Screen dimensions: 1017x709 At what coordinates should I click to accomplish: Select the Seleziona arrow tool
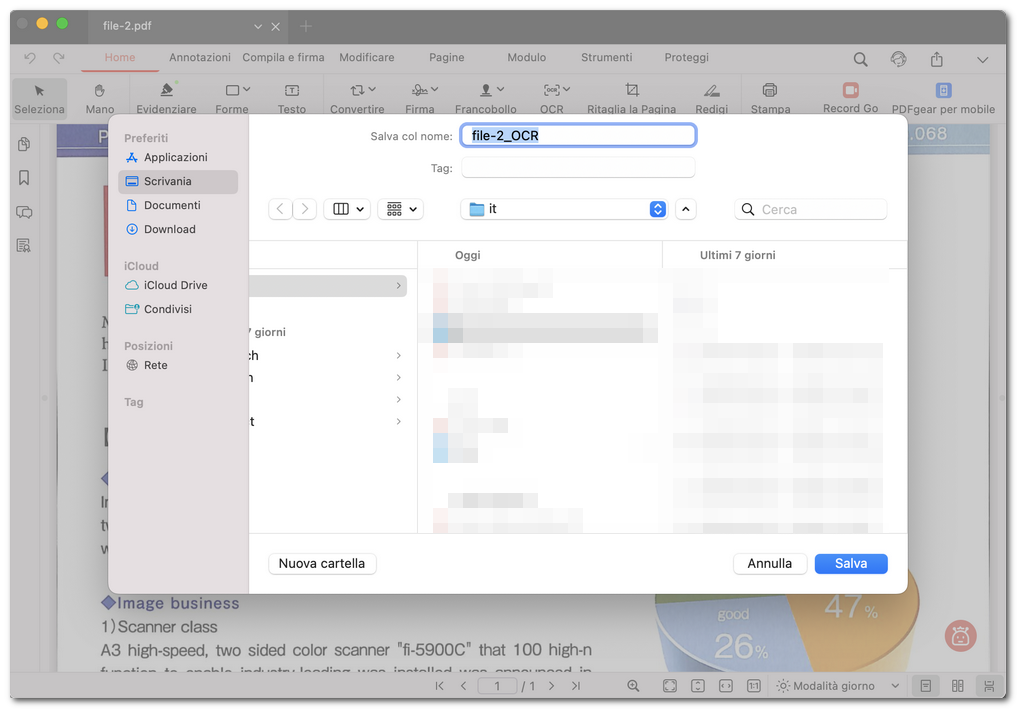(38, 95)
